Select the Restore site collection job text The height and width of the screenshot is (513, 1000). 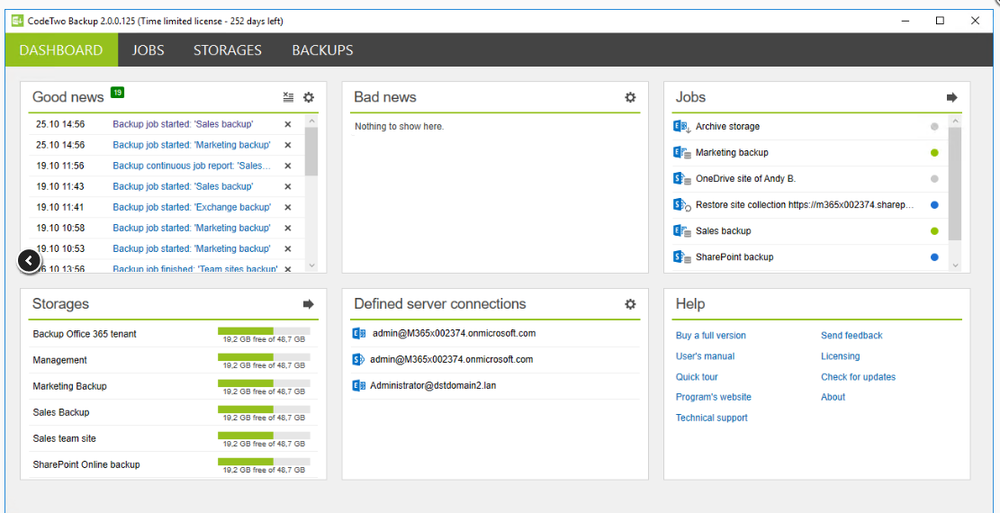(x=805, y=205)
